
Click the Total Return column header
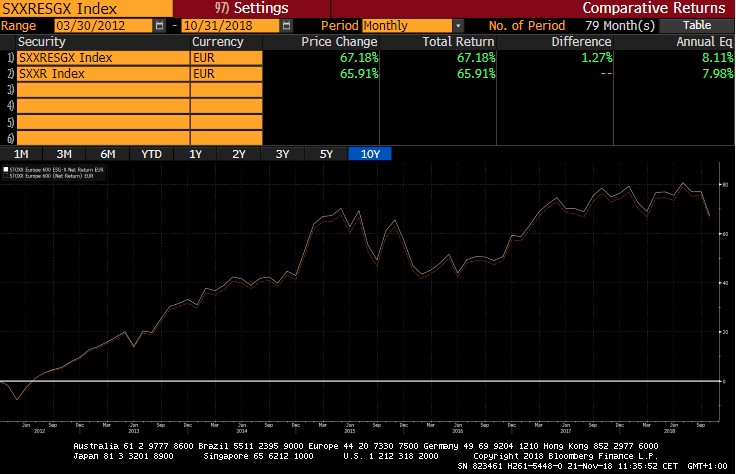pos(458,42)
